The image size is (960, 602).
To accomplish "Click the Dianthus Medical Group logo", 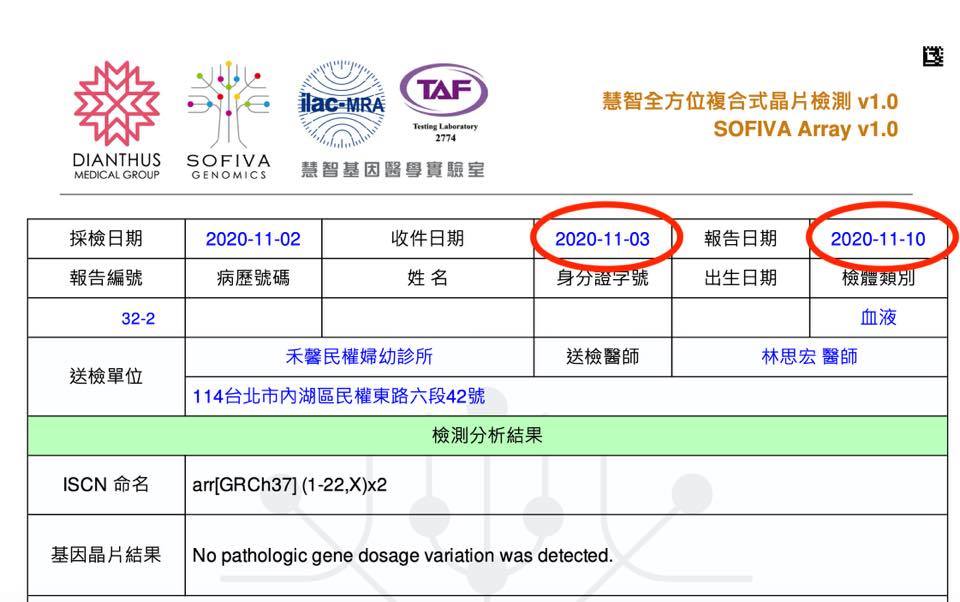I will click(116, 120).
